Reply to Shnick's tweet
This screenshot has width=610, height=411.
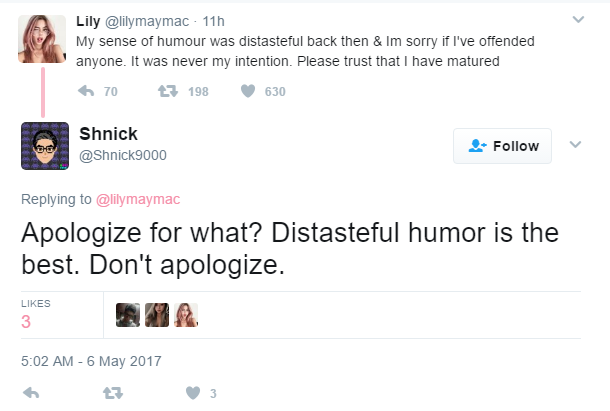(30, 393)
